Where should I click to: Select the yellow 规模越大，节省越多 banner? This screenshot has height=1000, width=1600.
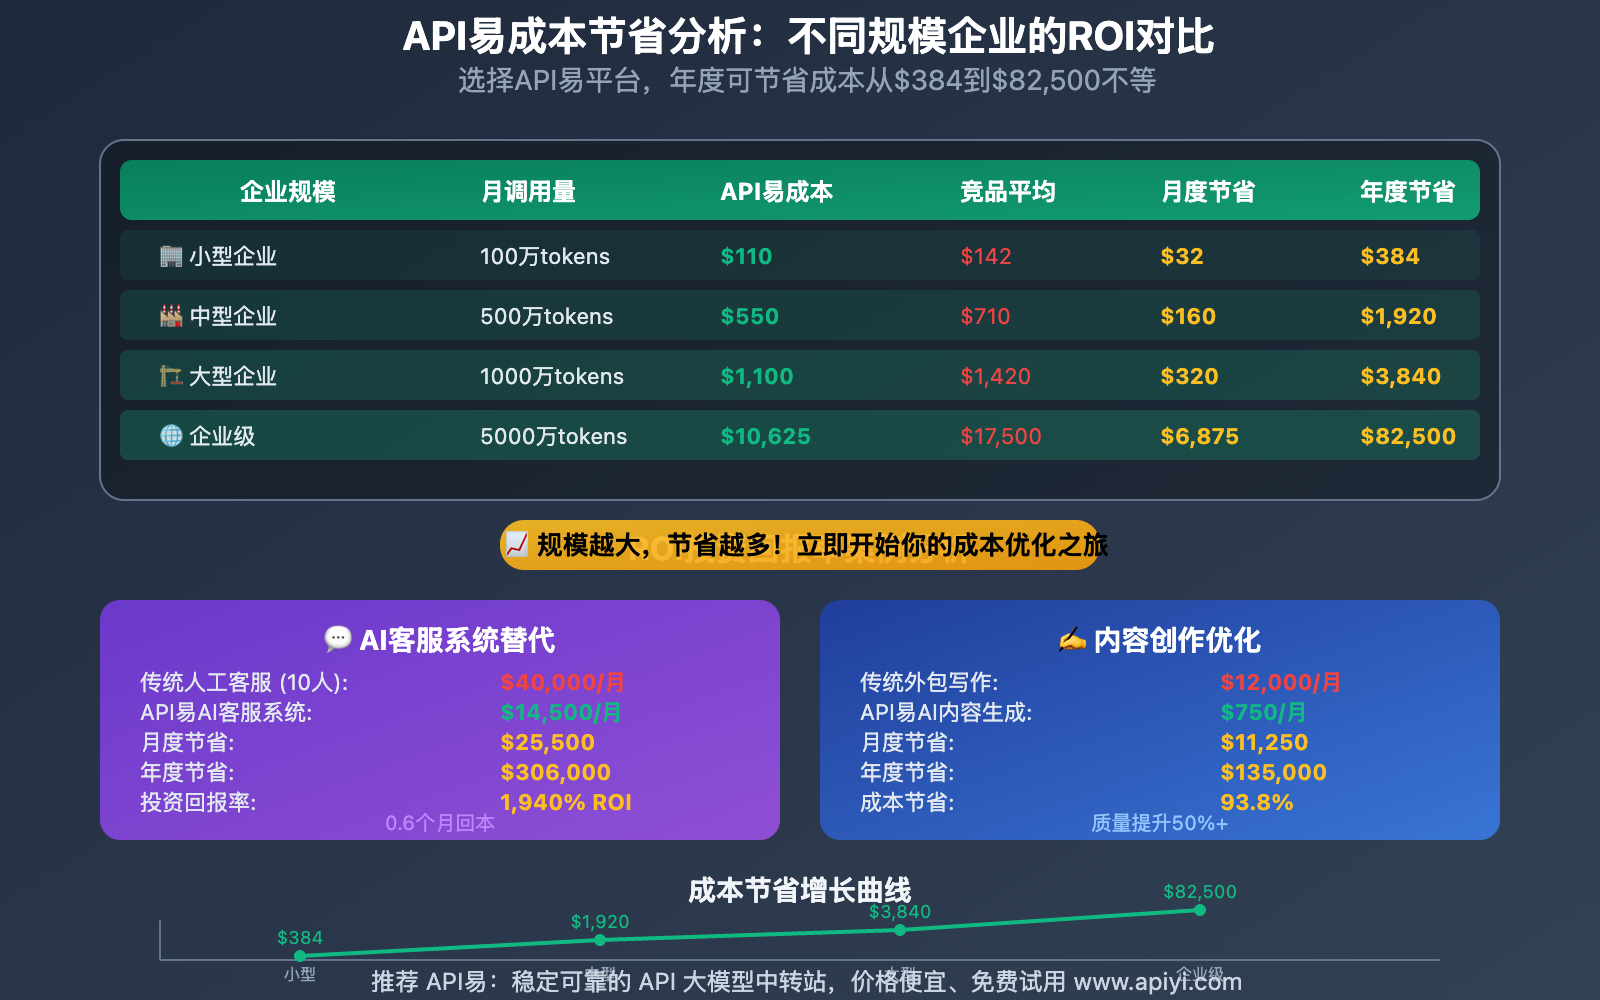800,545
